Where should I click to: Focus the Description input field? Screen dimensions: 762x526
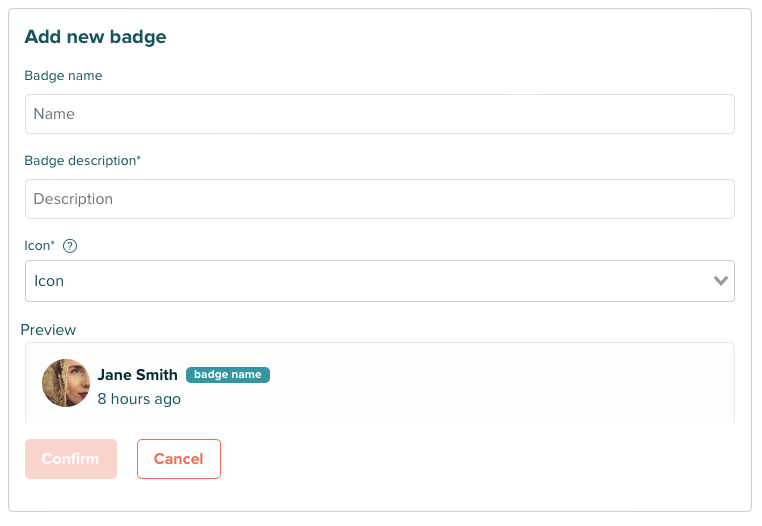click(380, 199)
